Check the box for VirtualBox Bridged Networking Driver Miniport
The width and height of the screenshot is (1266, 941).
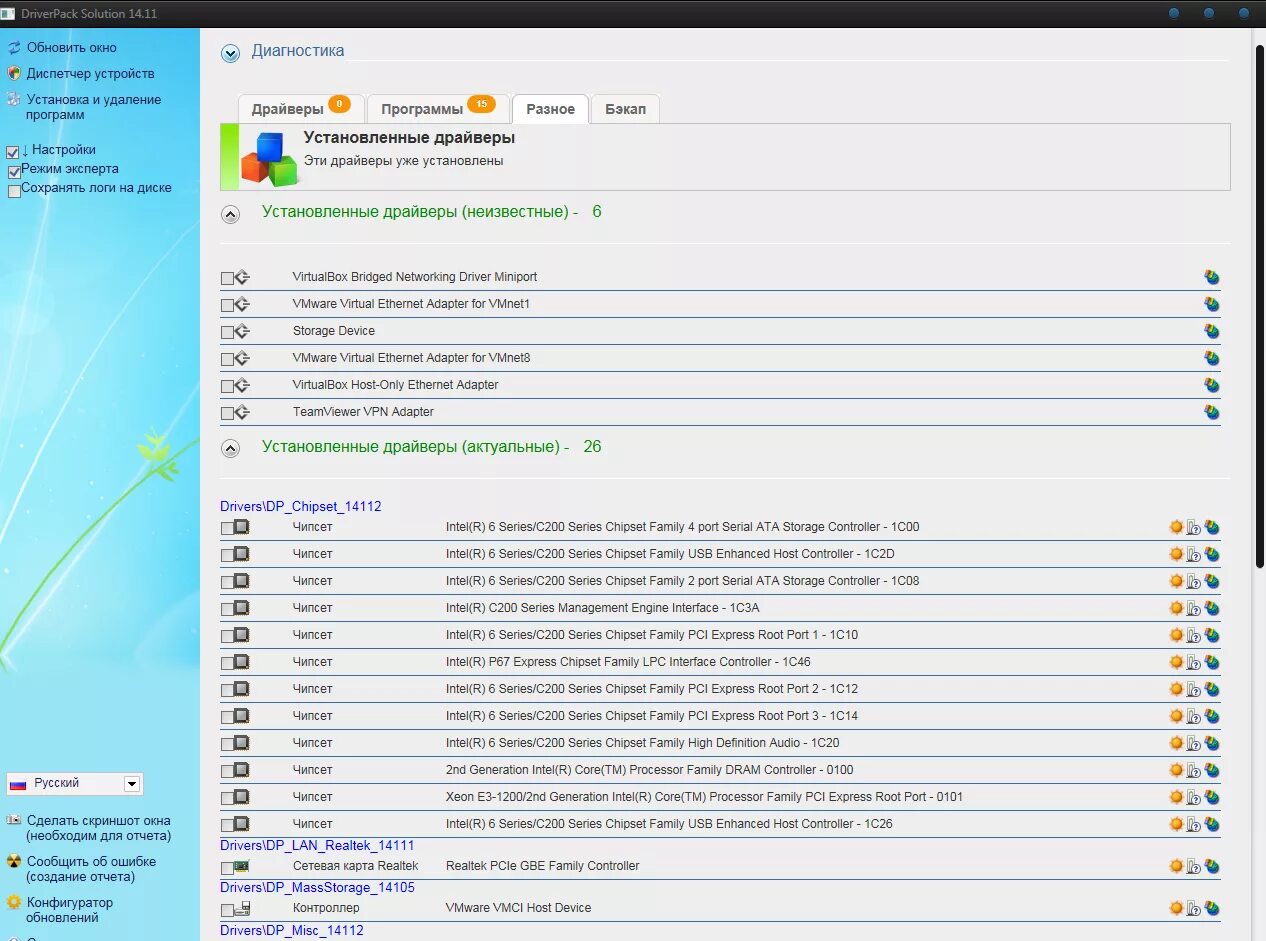click(227, 278)
